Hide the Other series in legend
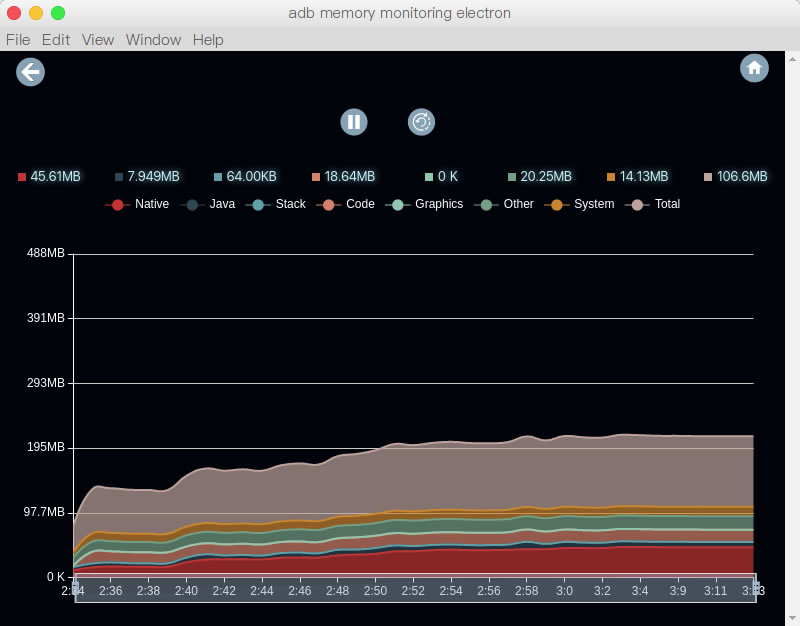The image size is (800, 626). [507, 204]
